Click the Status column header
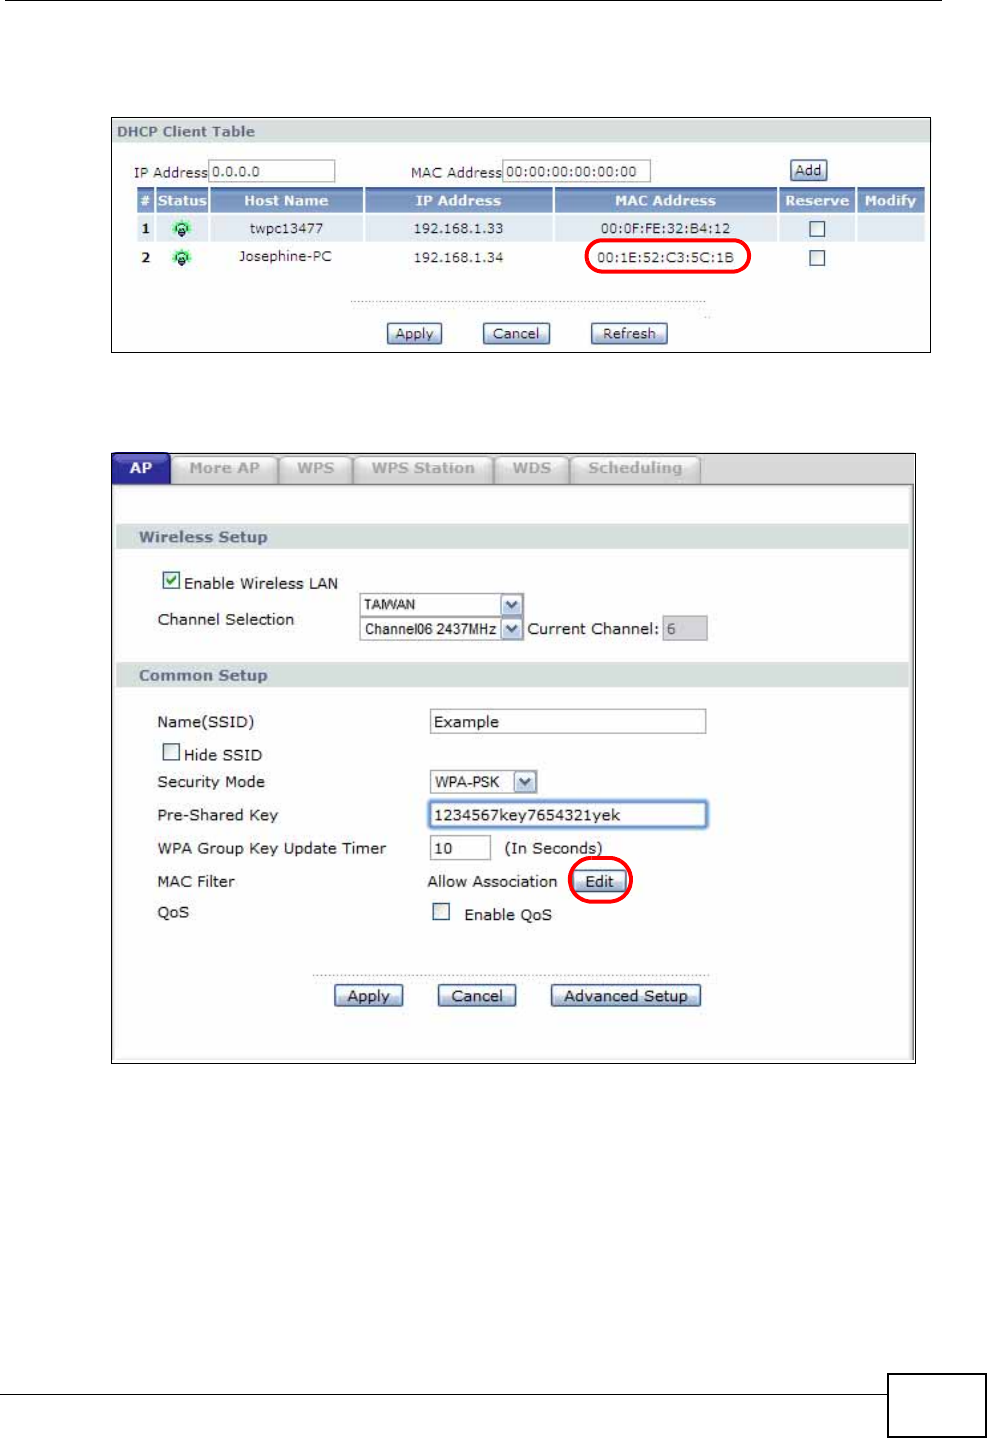The height and width of the screenshot is (1438, 987). coord(182,201)
